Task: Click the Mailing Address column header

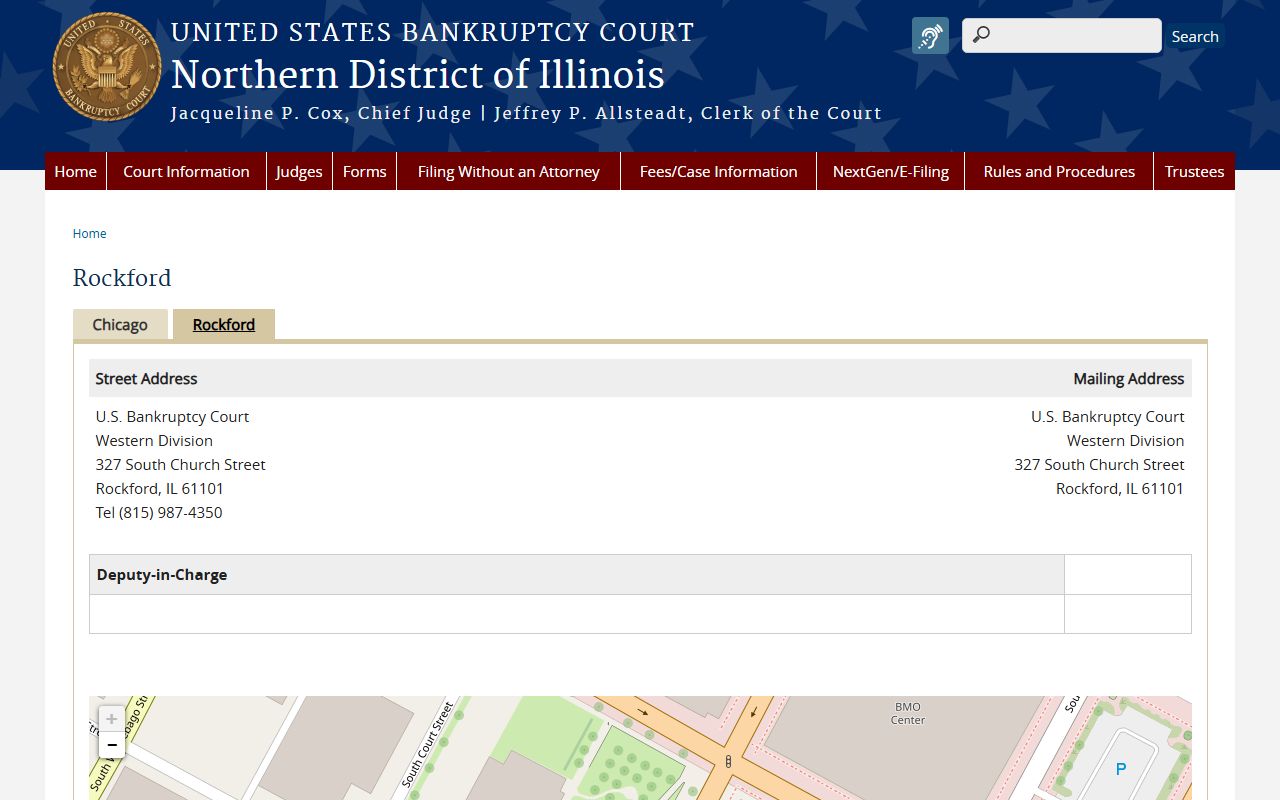Action: 1128,379
